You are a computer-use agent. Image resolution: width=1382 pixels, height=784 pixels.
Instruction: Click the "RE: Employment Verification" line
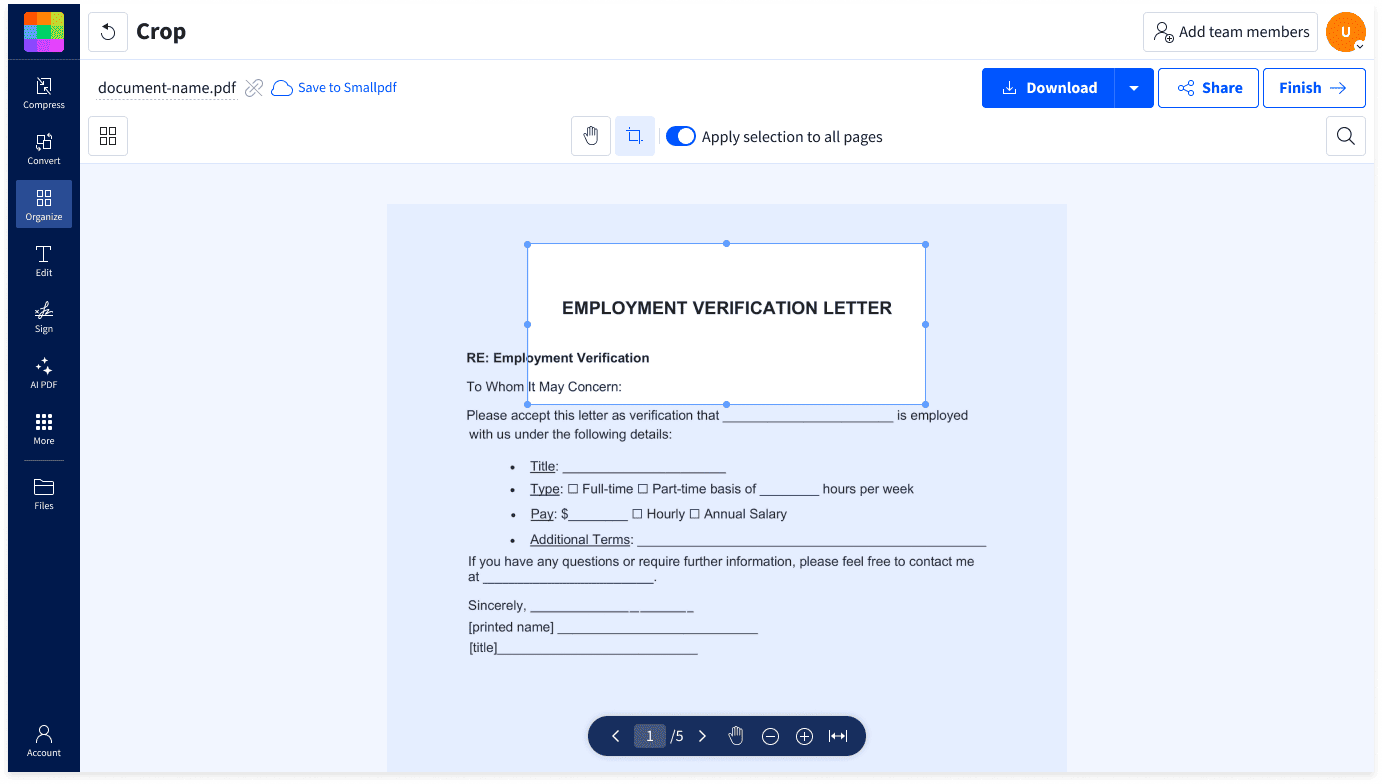pos(558,358)
